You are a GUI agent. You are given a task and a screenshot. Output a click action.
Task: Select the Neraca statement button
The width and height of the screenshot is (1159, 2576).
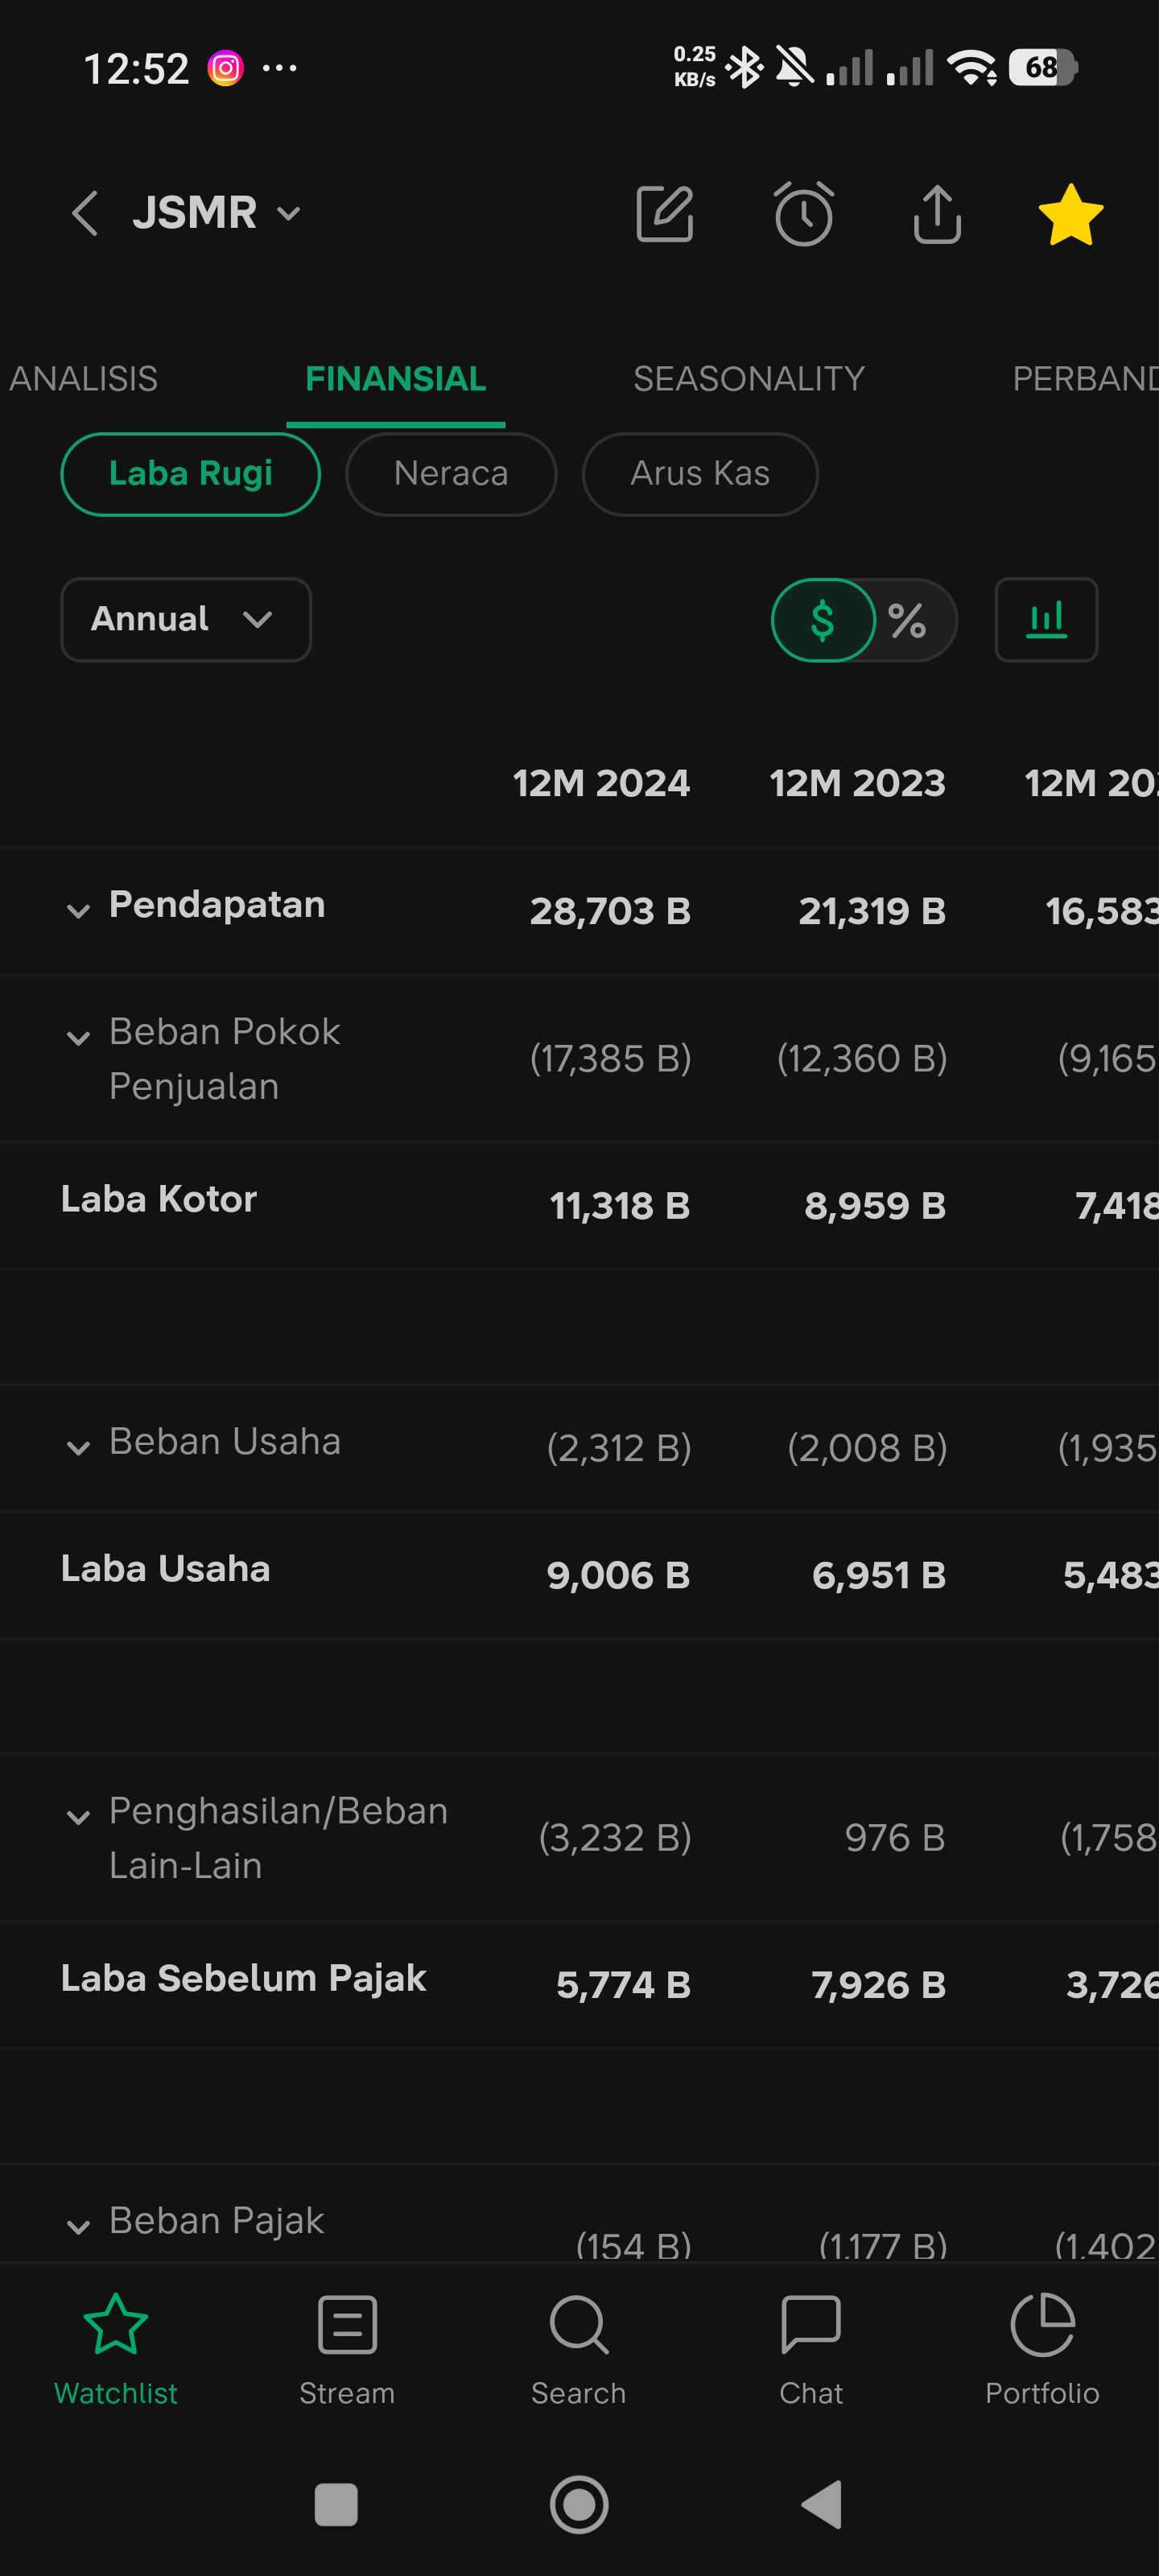click(451, 474)
